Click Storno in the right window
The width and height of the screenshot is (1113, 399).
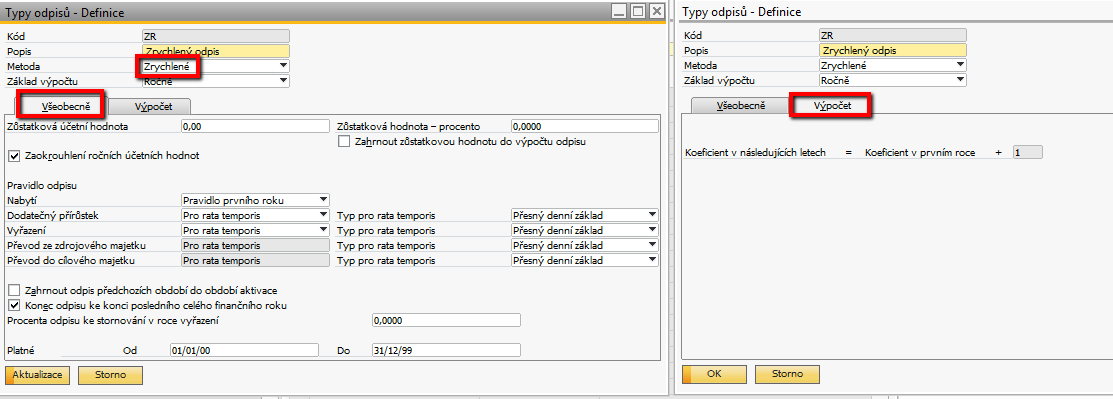tap(787, 374)
